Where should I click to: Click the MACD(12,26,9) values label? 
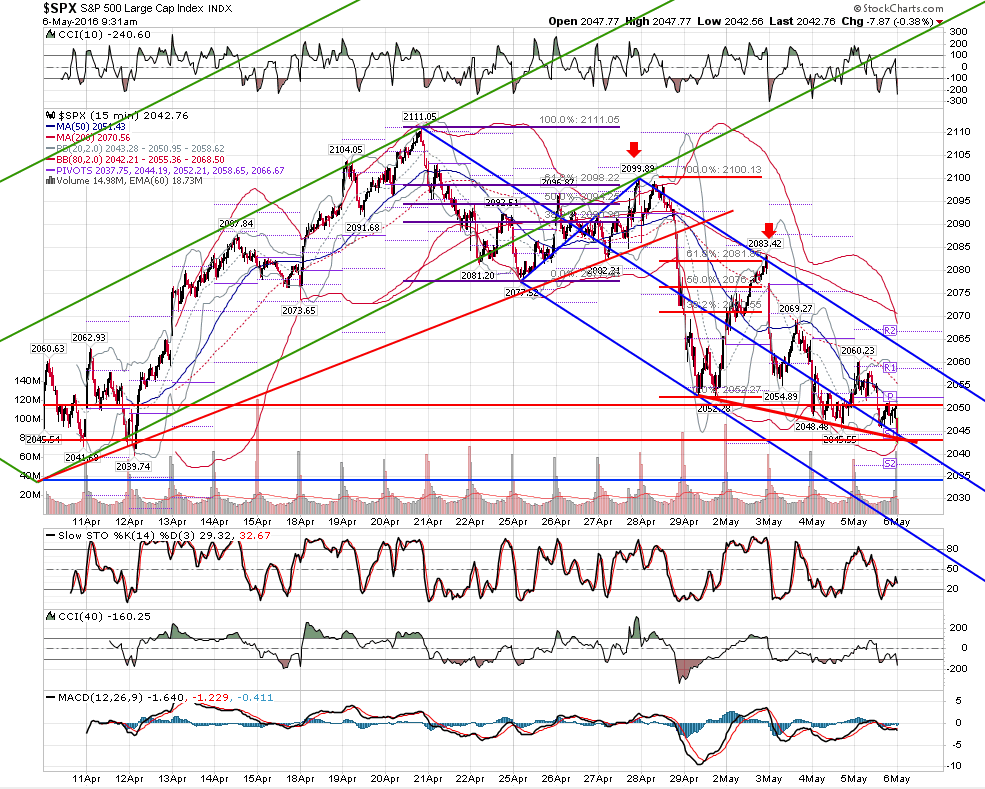click(x=166, y=697)
